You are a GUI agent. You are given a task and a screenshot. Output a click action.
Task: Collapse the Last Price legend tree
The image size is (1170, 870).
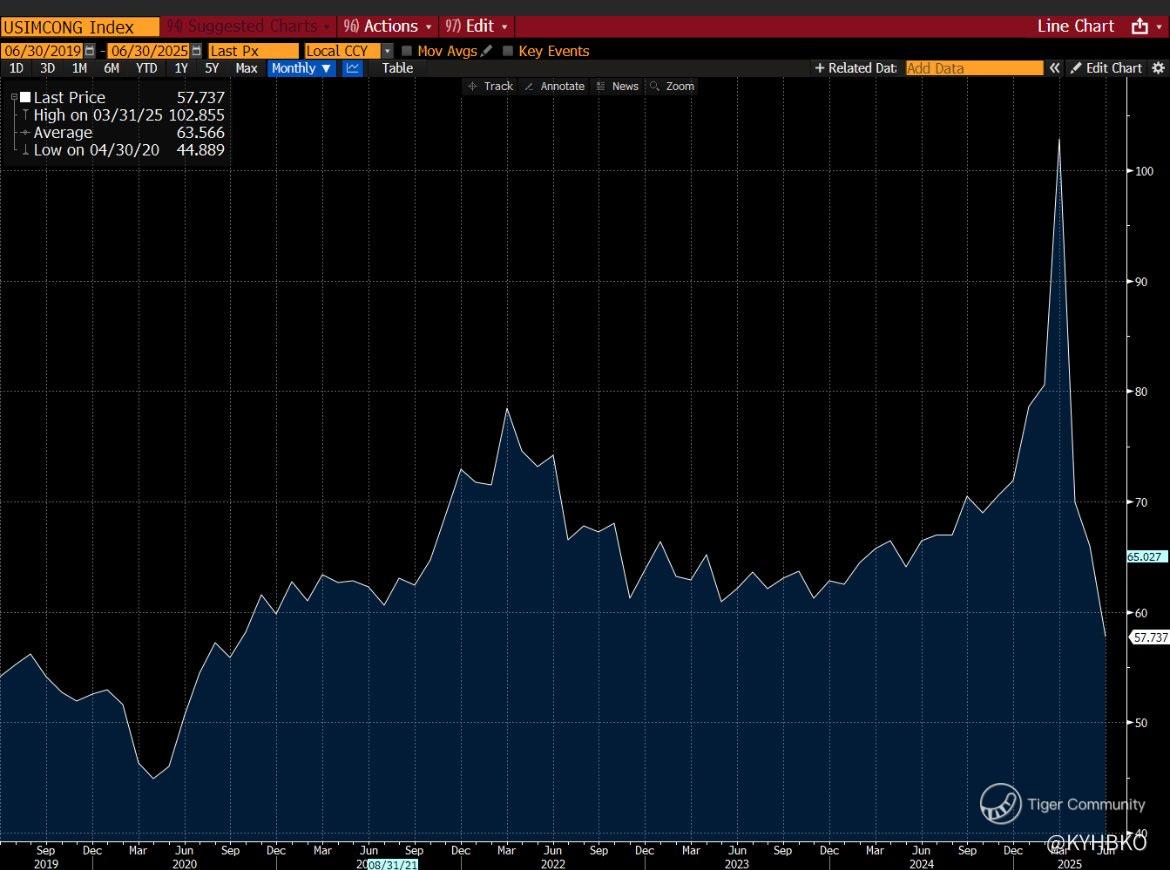12,97
